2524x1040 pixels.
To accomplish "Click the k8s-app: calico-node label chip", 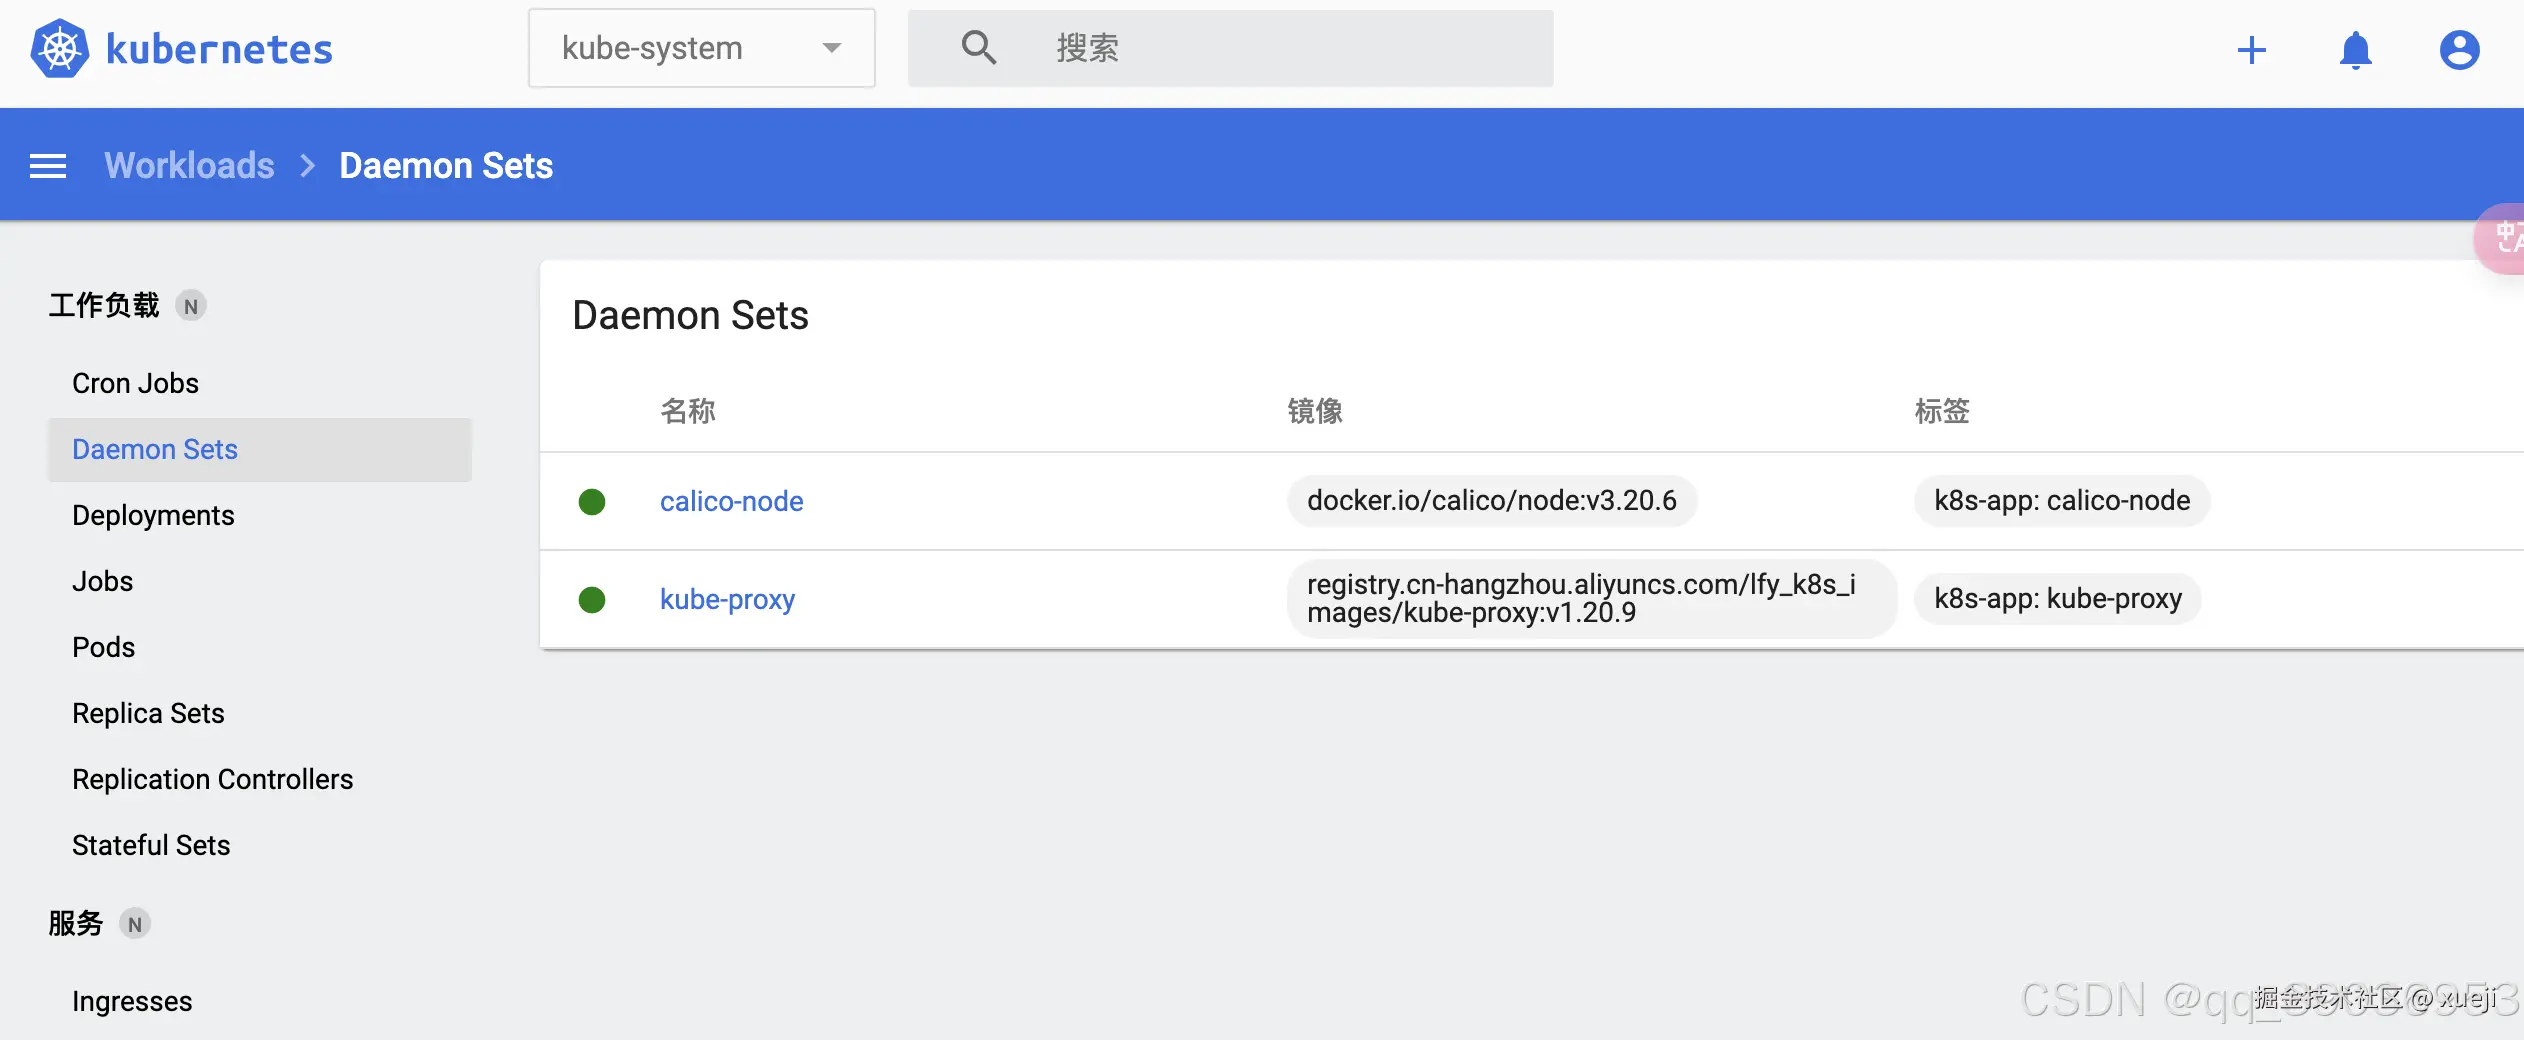I will tap(2061, 501).
